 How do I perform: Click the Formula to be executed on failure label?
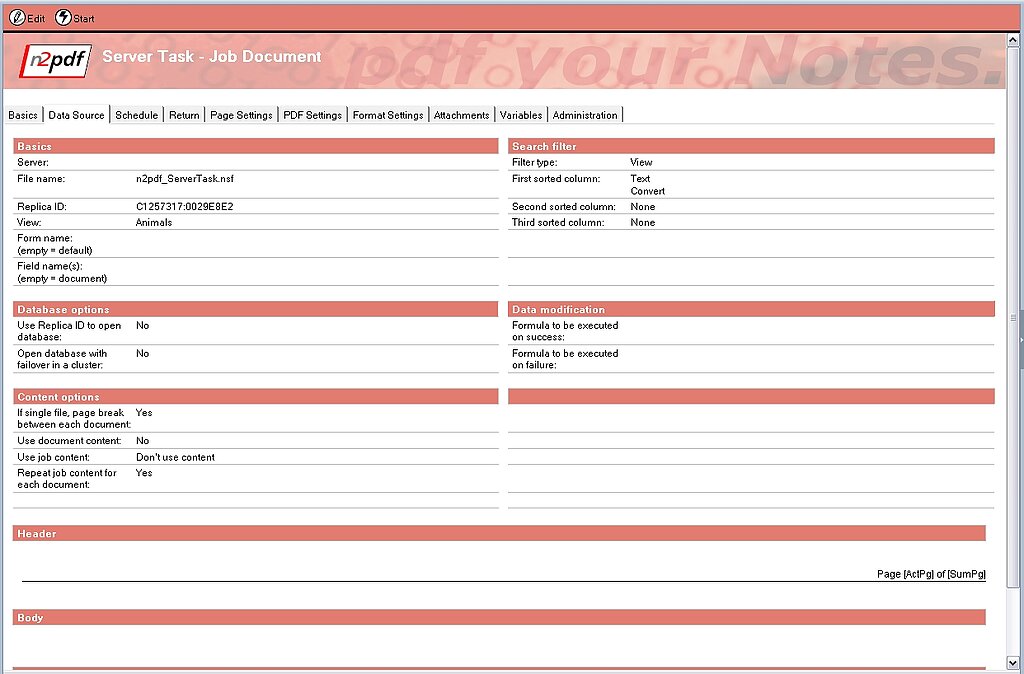click(565, 359)
